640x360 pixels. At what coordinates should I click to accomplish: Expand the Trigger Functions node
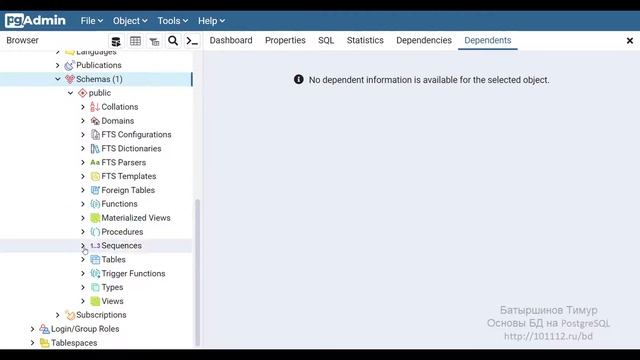(x=83, y=273)
